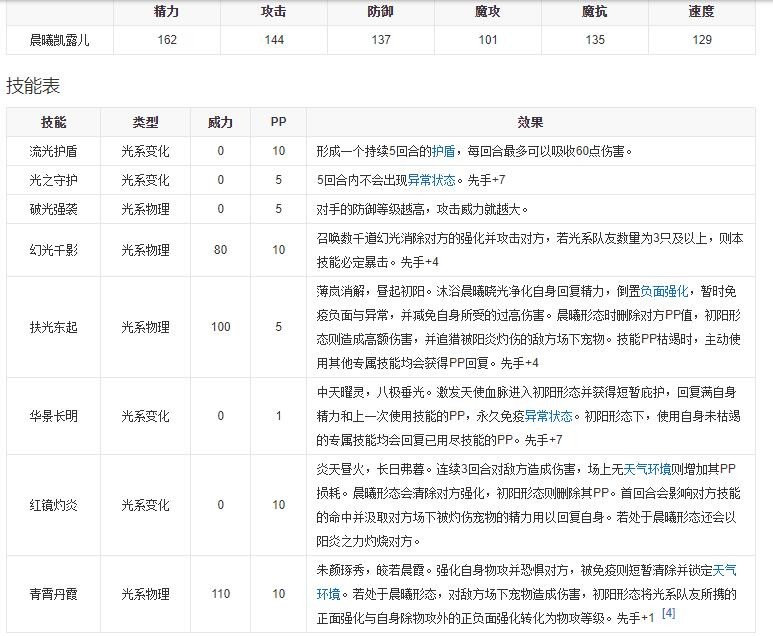Open the 护盾 link in 流光护盾 effect
This screenshot has height=636, width=773.
coord(443,151)
